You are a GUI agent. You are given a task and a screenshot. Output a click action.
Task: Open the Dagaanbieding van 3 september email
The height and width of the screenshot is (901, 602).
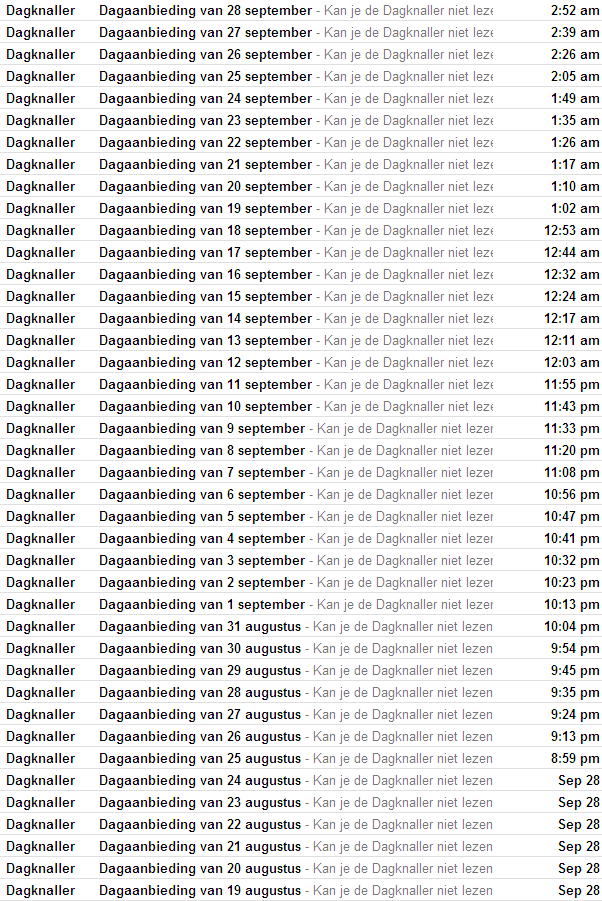(x=301, y=560)
